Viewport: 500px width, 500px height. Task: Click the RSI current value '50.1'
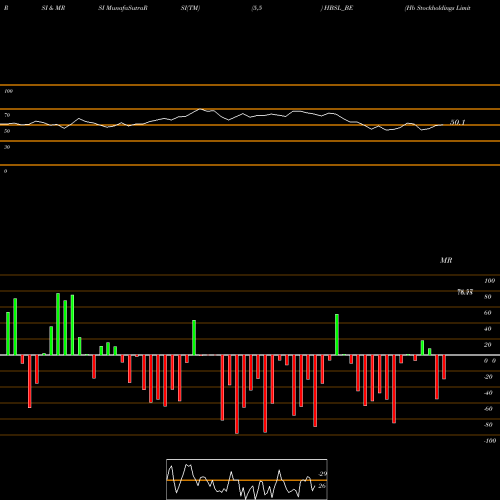(457, 122)
